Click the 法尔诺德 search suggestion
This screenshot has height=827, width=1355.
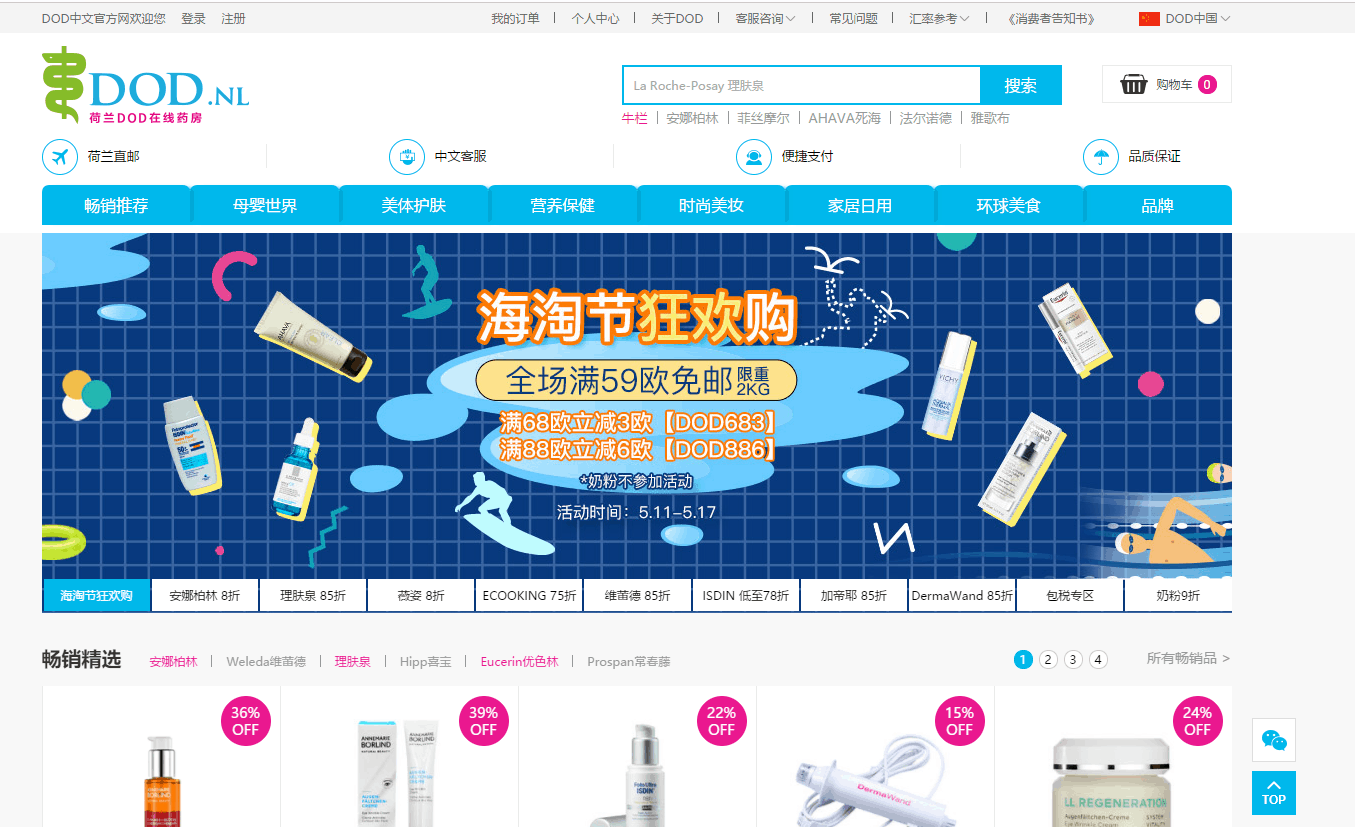[x=926, y=118]
